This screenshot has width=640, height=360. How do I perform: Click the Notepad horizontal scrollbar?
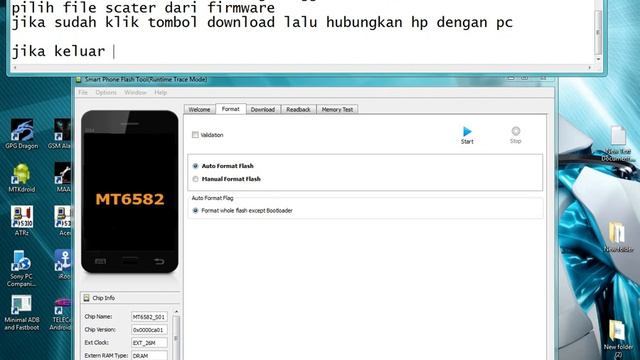pyautogui.click(x=302, y=67)
